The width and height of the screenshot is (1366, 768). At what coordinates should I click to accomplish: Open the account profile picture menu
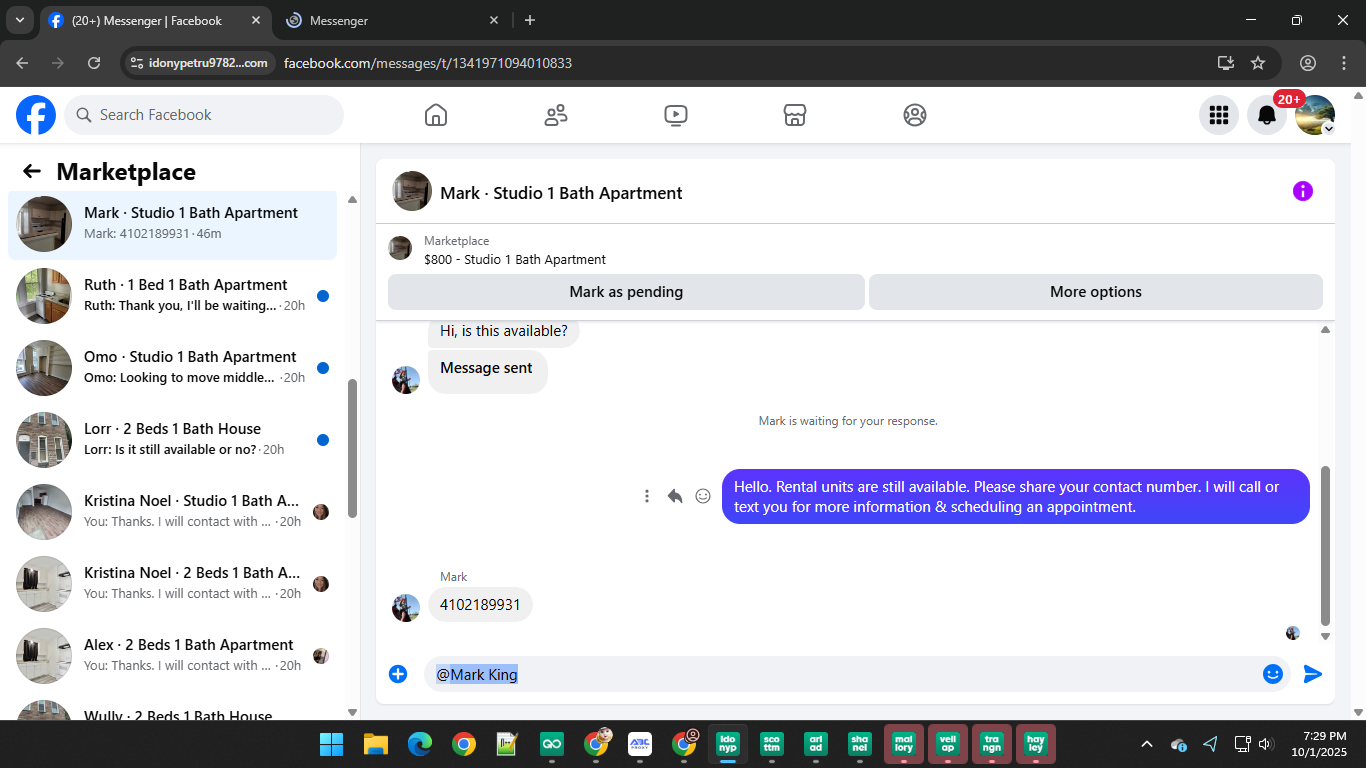click(x=1315, y=115)
